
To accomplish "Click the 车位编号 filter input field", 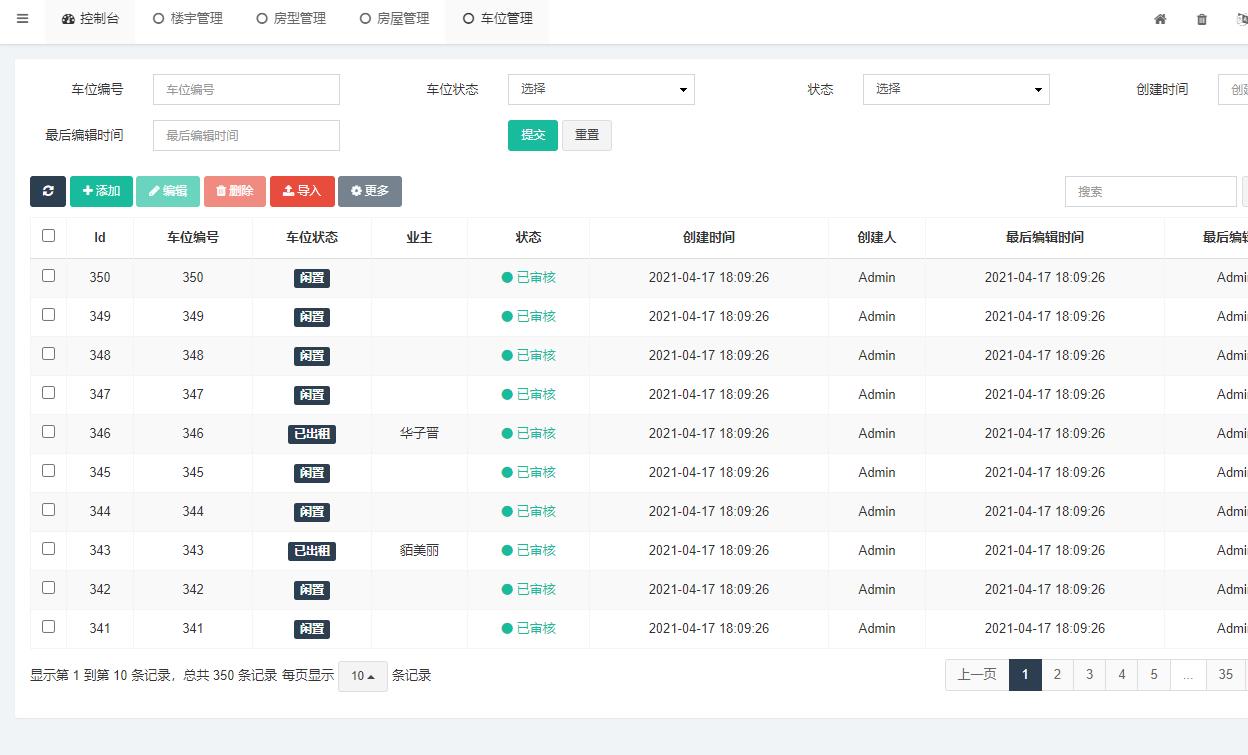I will point(246,89).
